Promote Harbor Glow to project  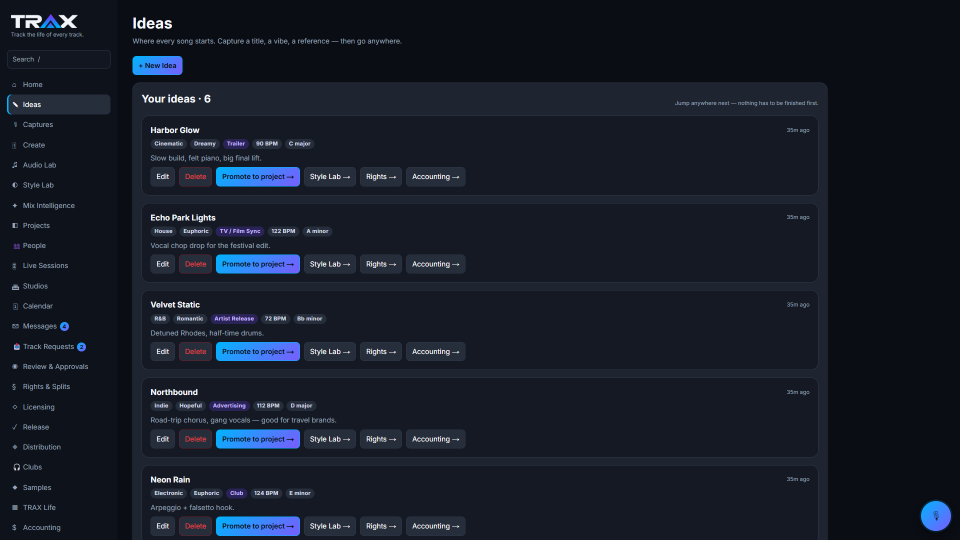[x=258, y=177]
